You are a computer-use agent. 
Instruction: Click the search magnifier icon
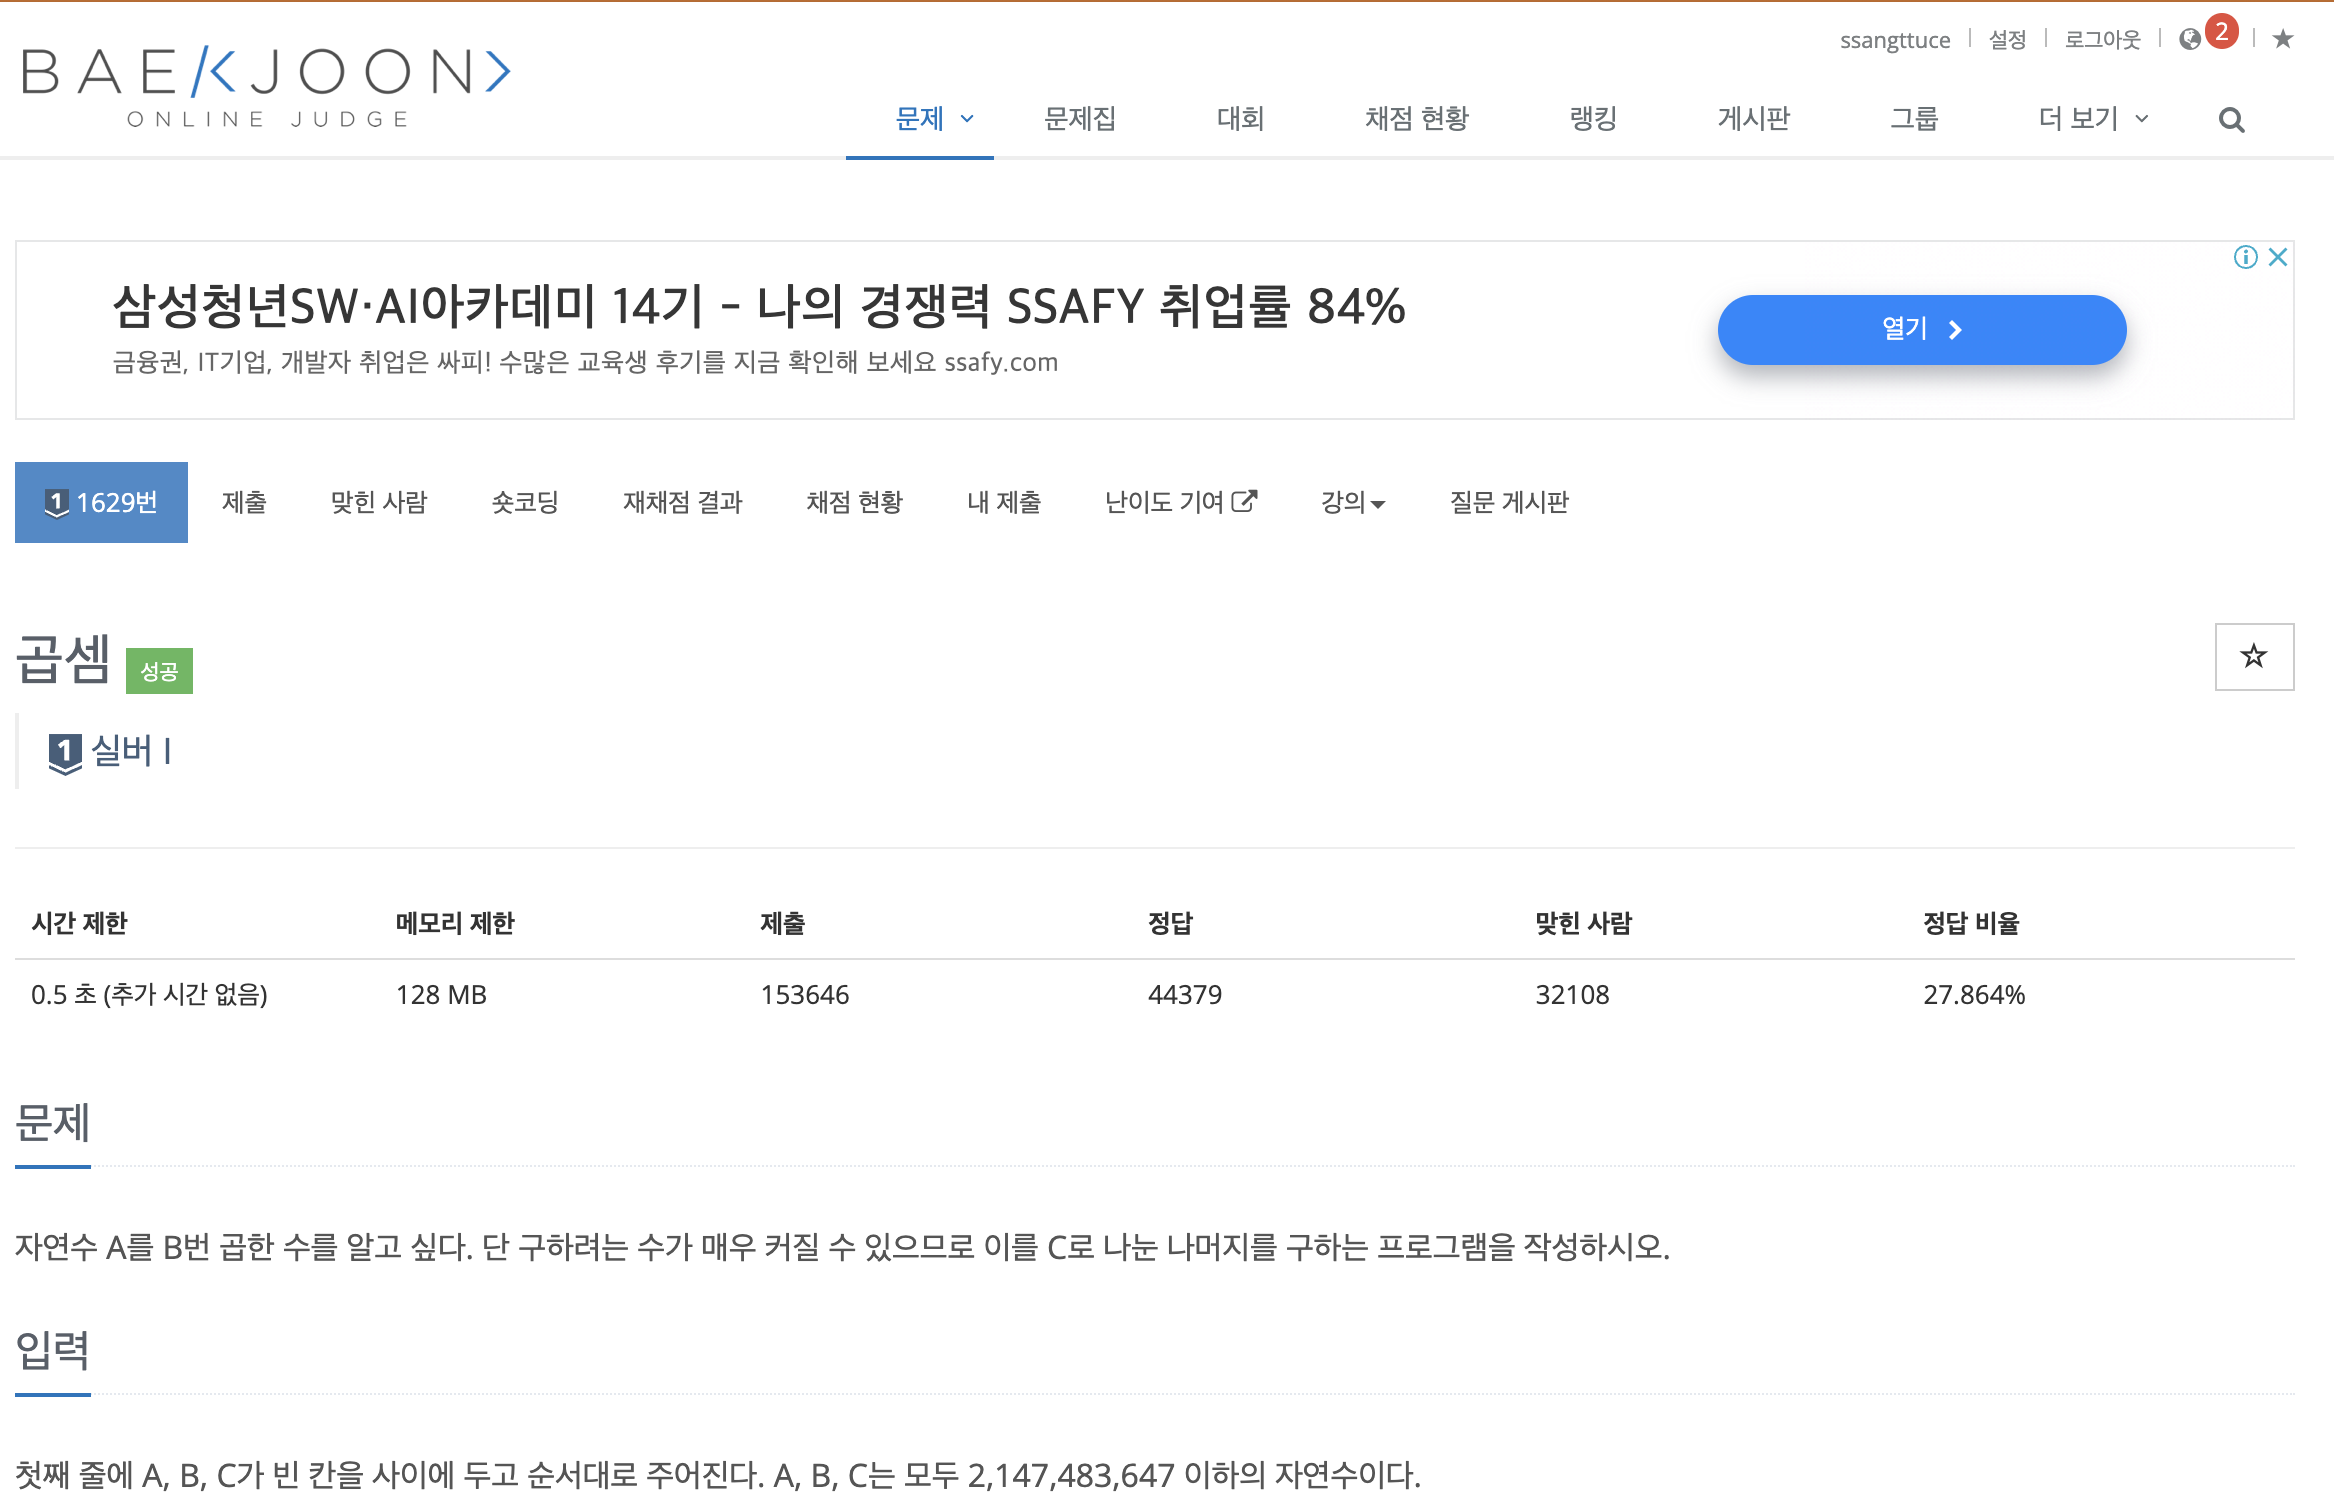click(2231, 120)
